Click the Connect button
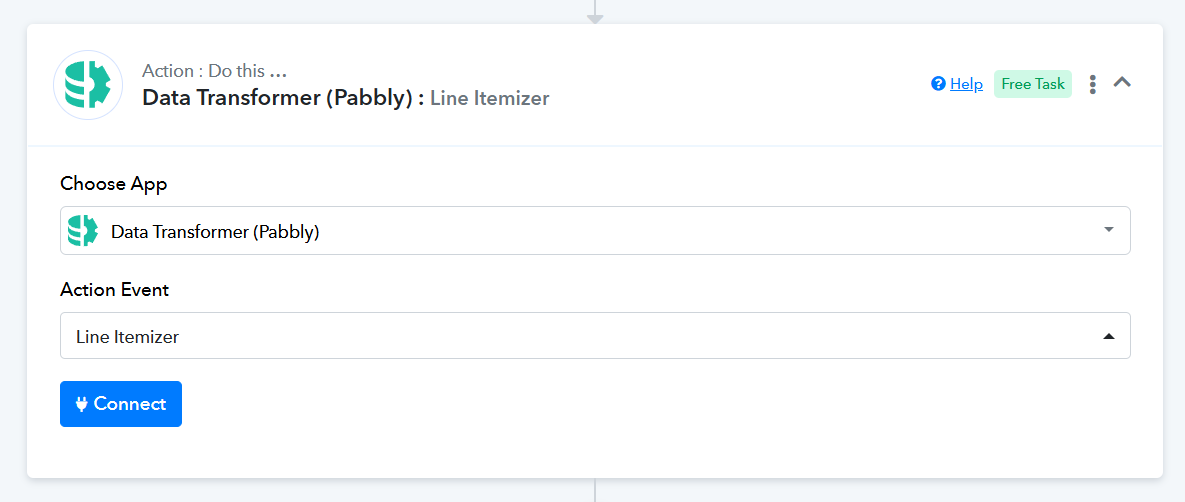 coord(121,404)
